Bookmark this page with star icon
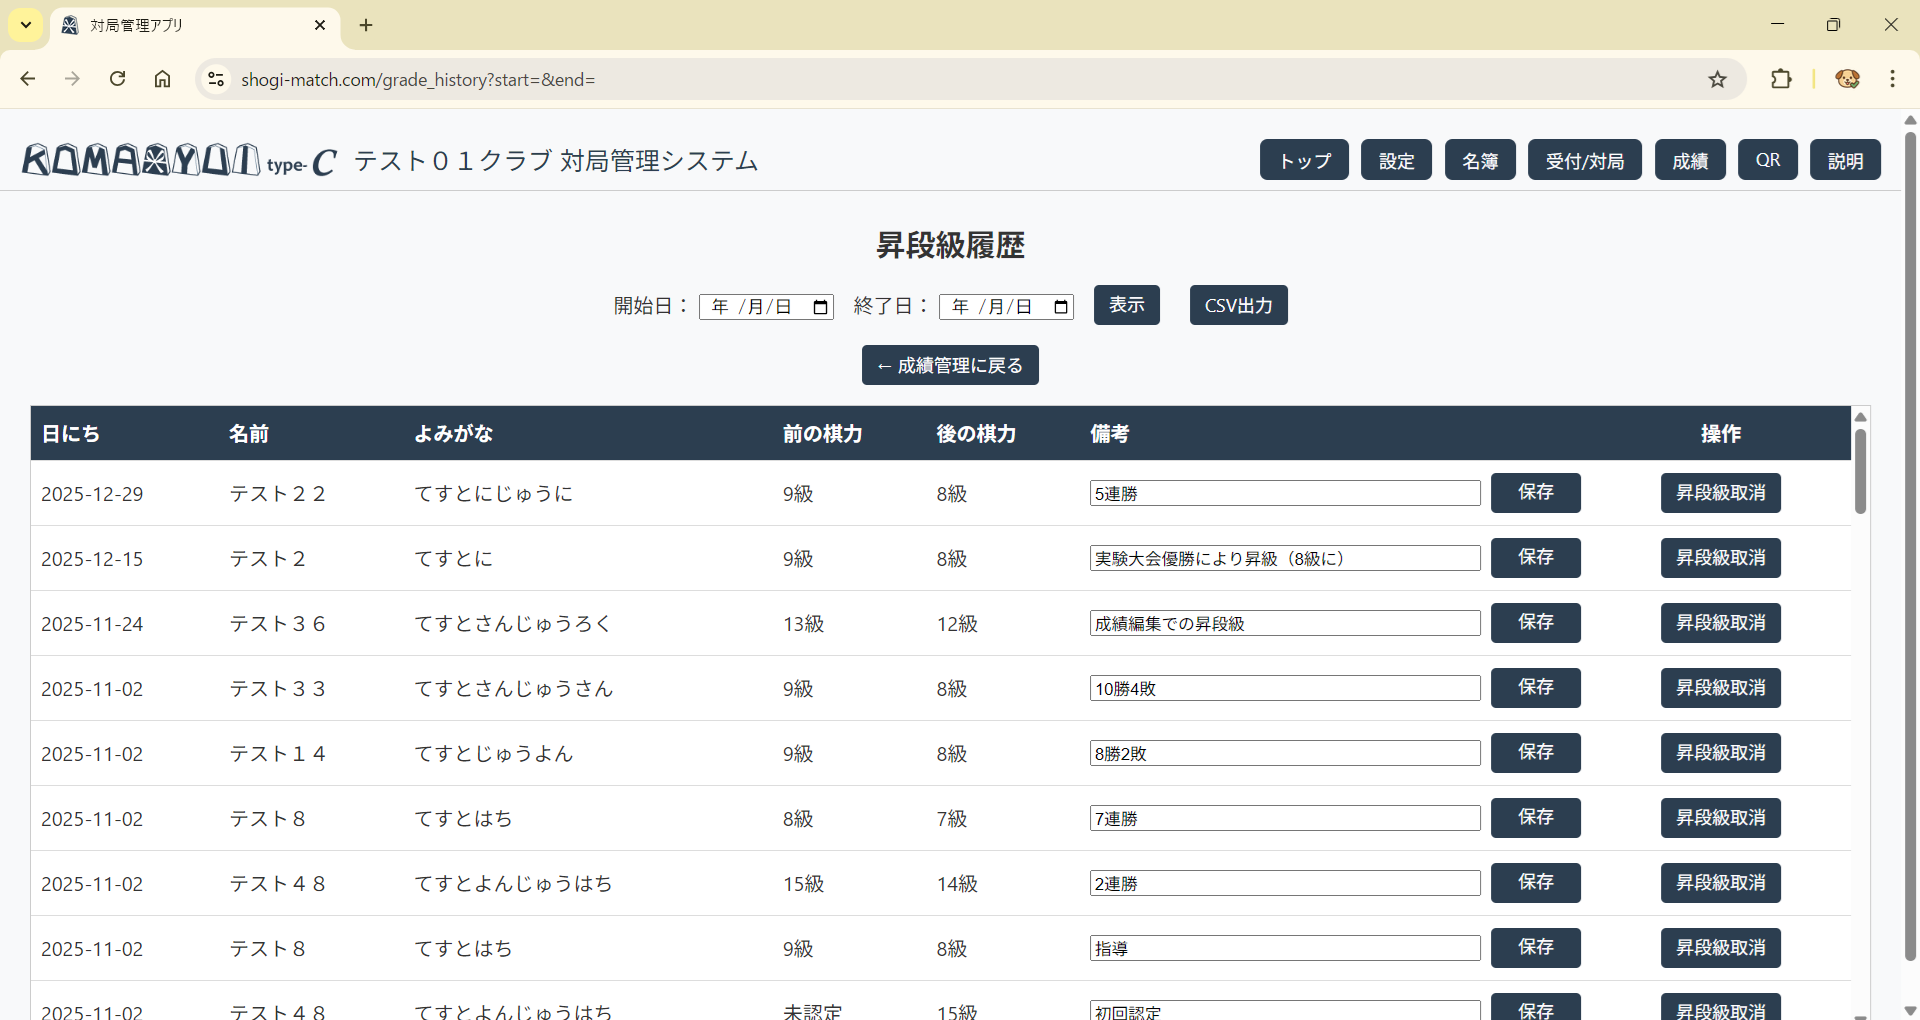The width and height of the screenshot is (1920, 1020). 1717,79
